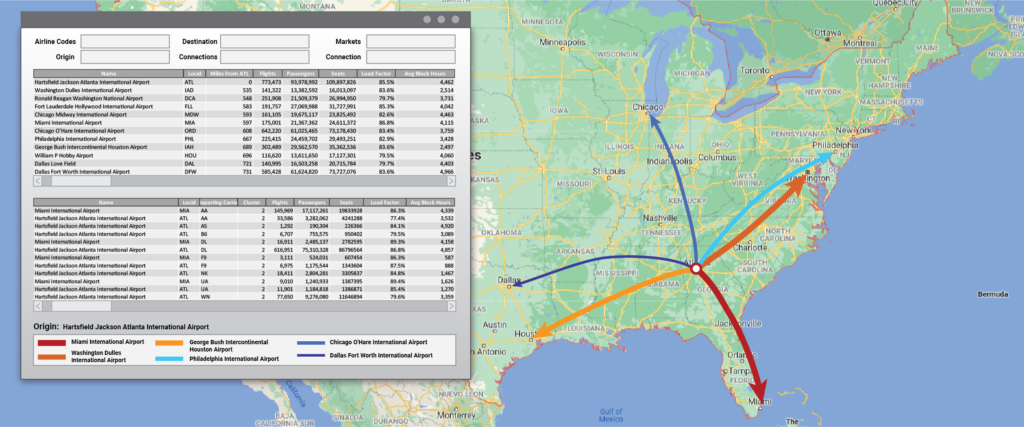Click the upper table's right scroll arrow
Screen dimensions: 1024x427
(451, 181)
